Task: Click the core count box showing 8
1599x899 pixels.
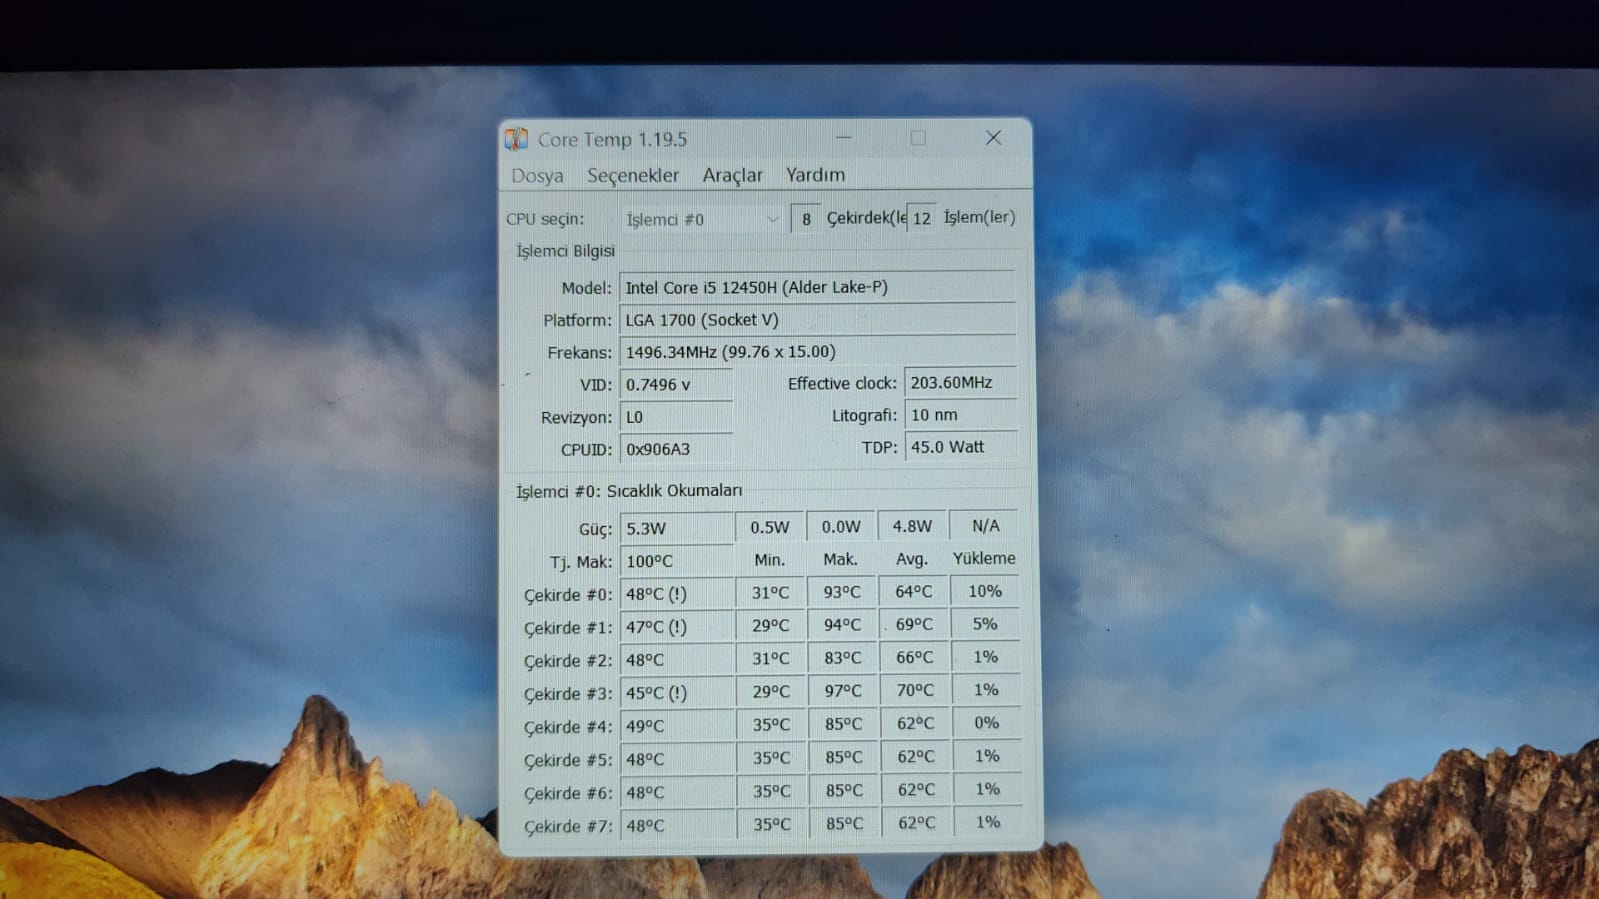Action: point(805,219)
